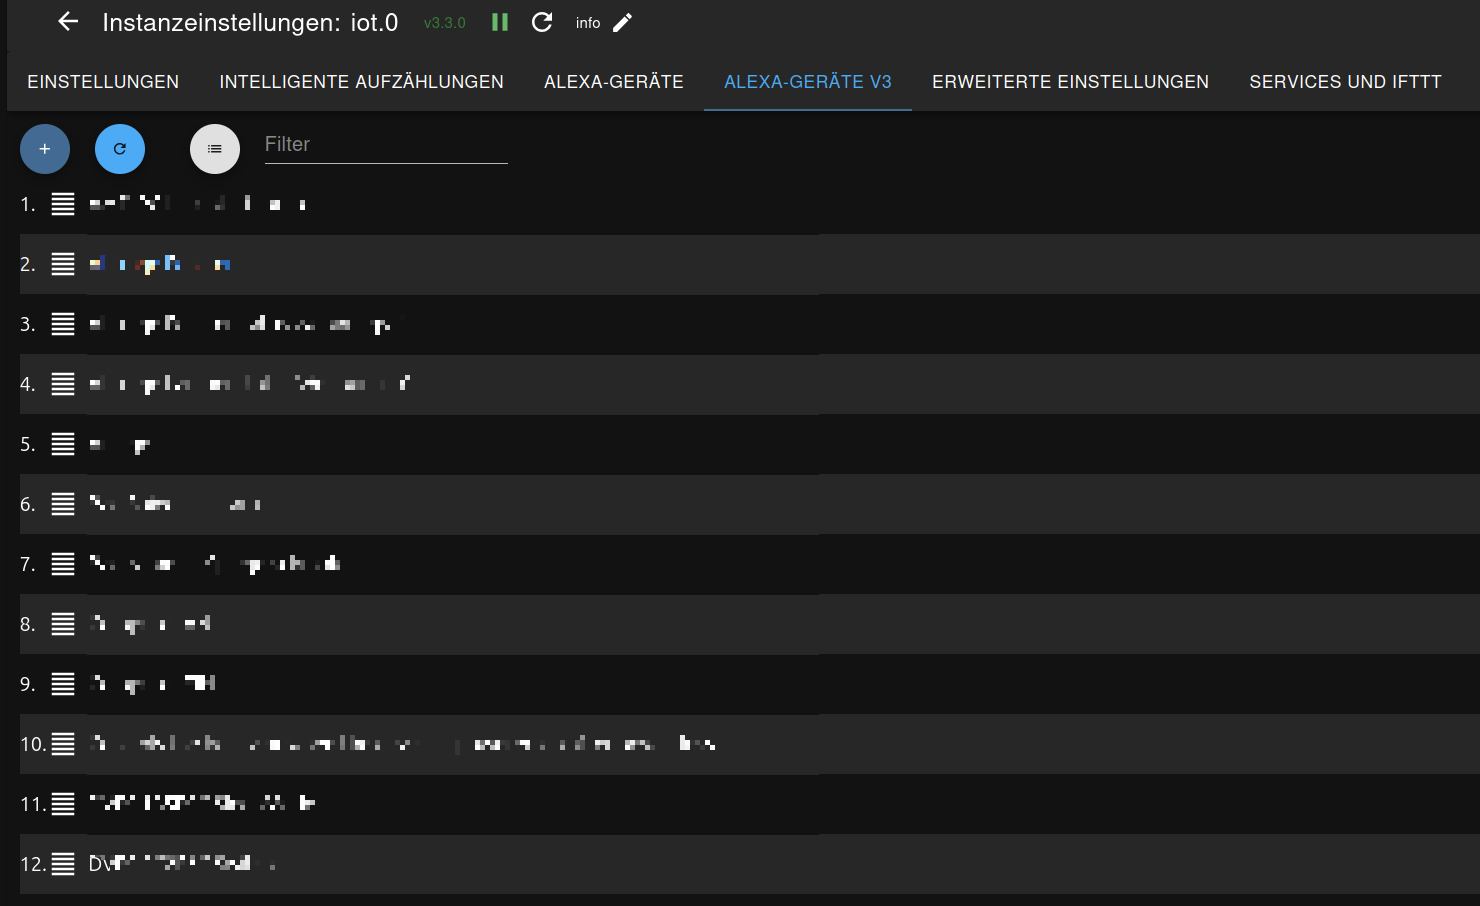This screenshot has width=1480, height=906.
Task: Click the hamburger icon of device entry 12
Action: pos(63,864)
